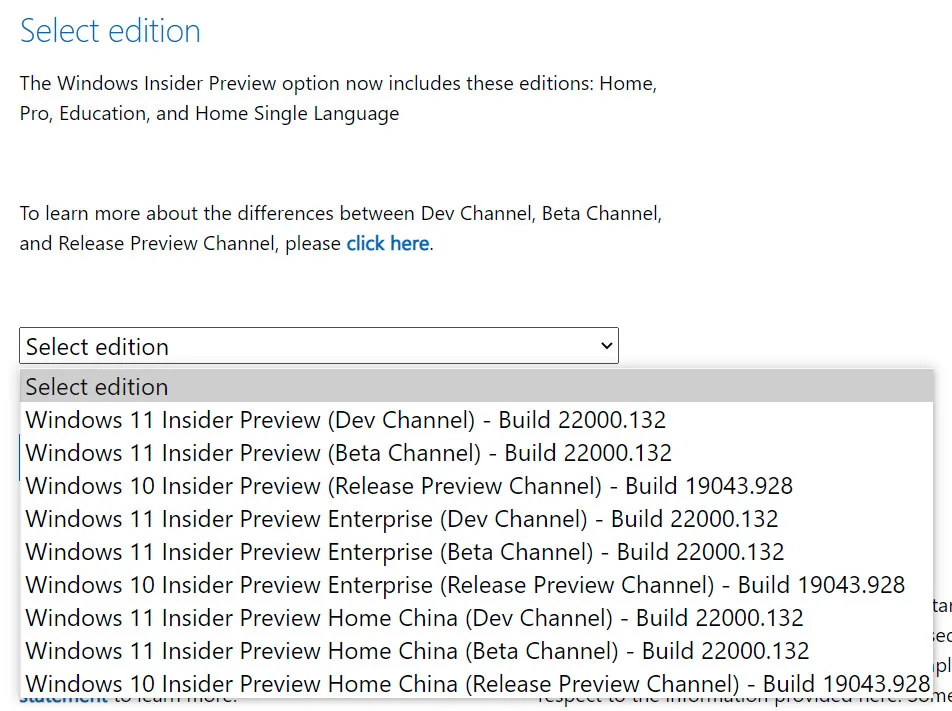Choose Windows 11 Home China (Dev Channel)
This screenshot has height=711, width=952.
(477, 617)
